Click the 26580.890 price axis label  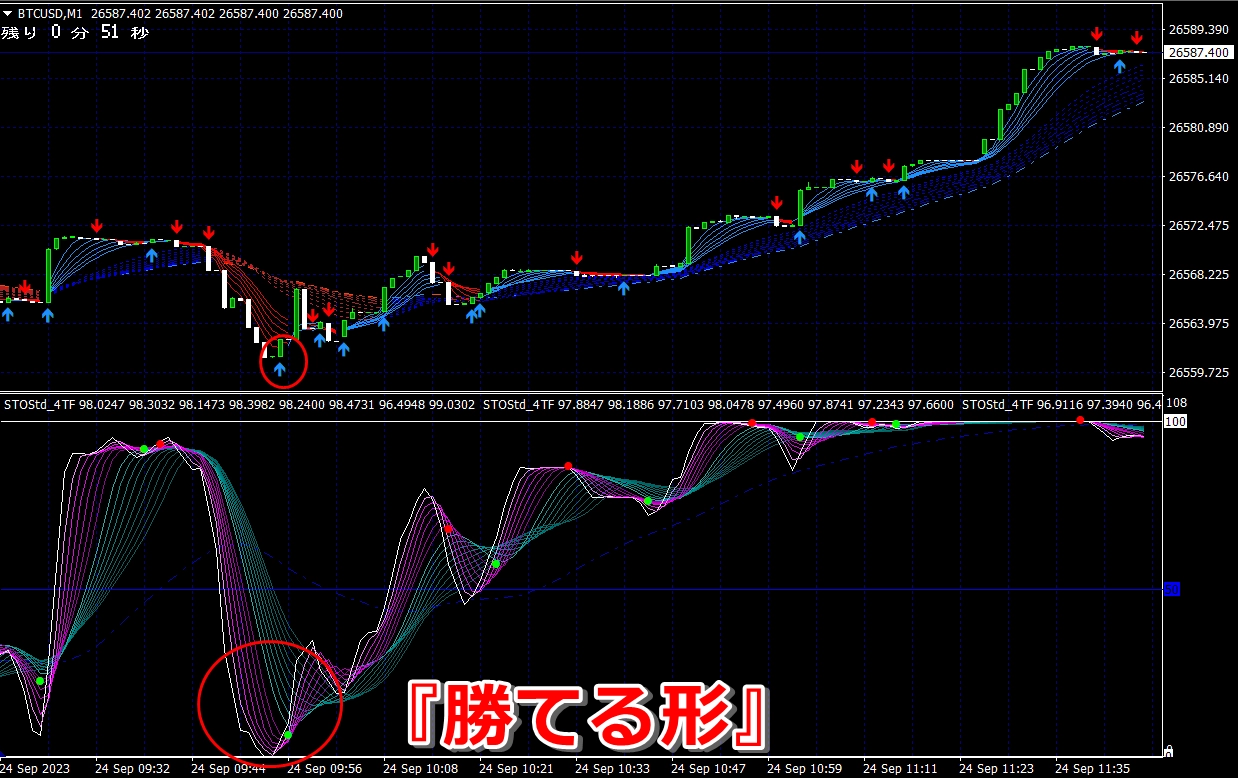point(1198,127)
